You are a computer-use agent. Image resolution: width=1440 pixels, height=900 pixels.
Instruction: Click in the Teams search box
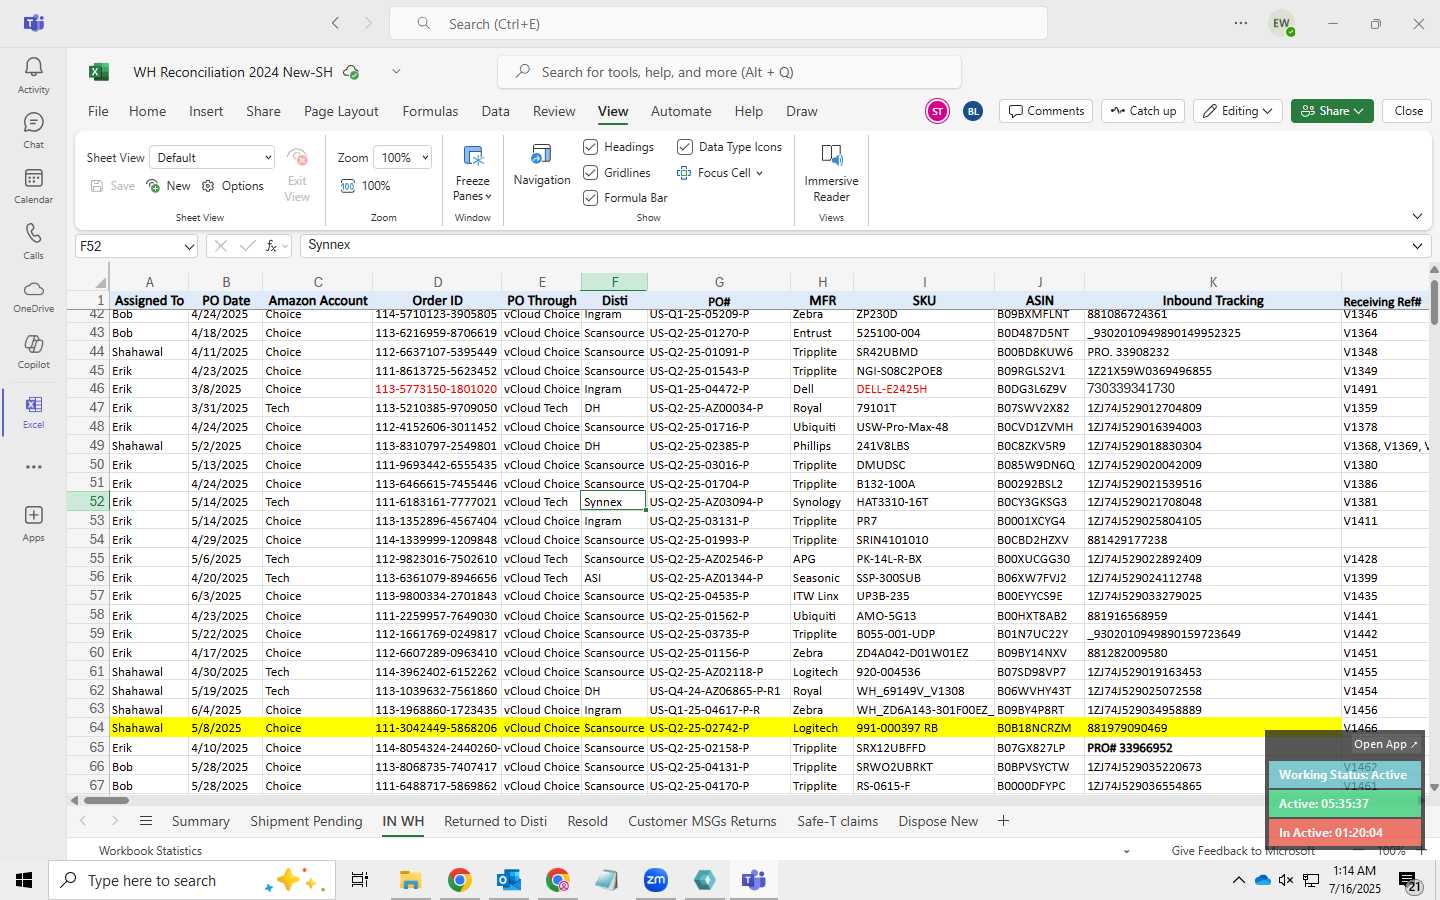(x=718, y=23)
